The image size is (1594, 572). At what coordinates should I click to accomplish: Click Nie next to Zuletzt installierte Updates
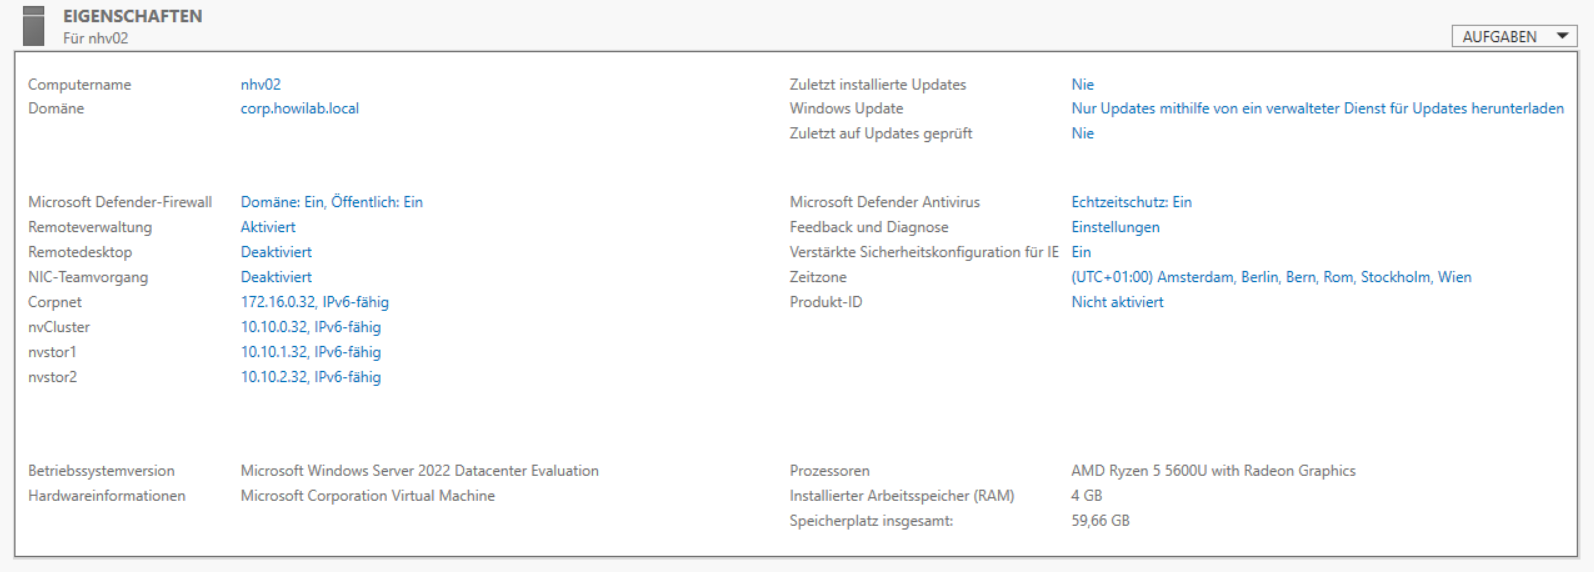(1082, 85)
